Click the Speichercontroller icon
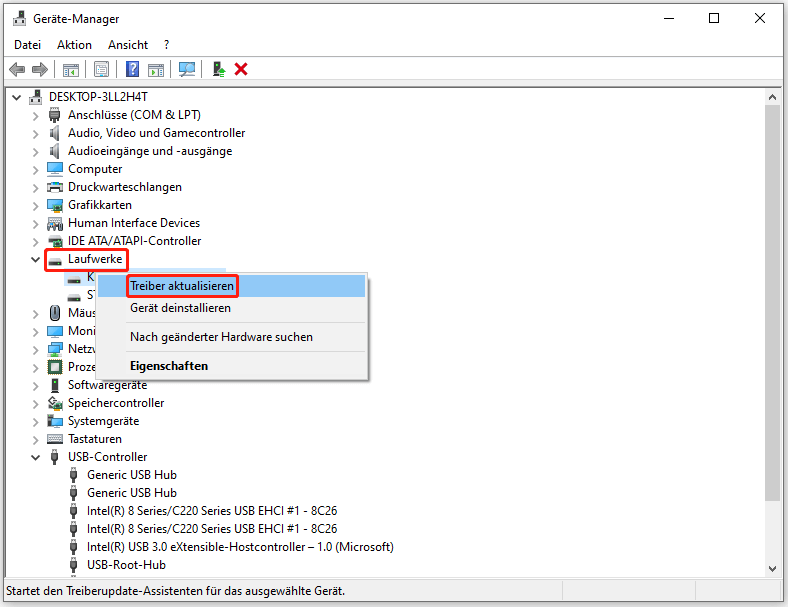 (55, 403)
